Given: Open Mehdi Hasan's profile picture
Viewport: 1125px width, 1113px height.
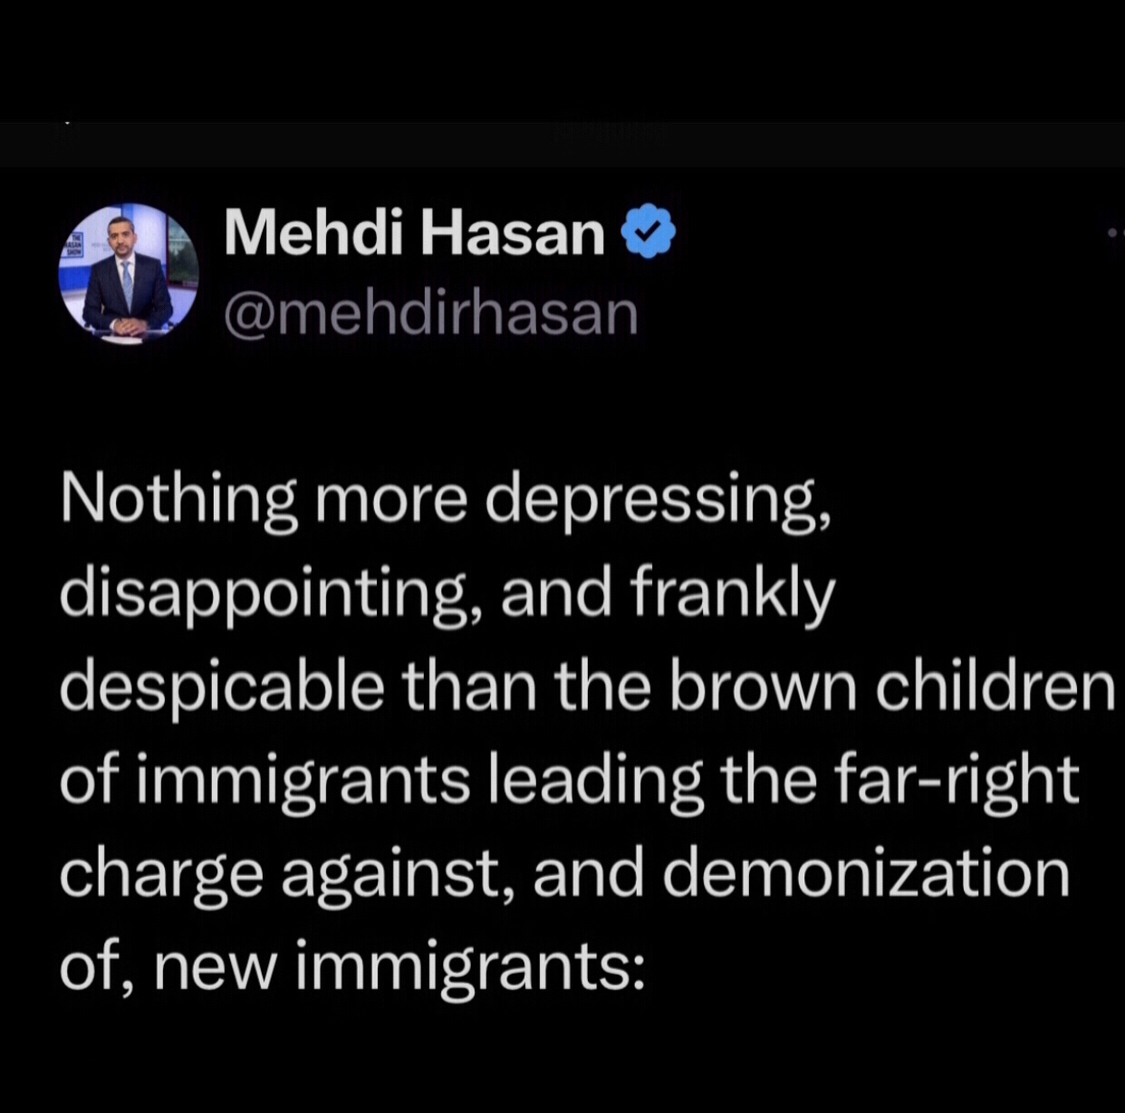Looking at the screenshot, I should coord(128,274).
